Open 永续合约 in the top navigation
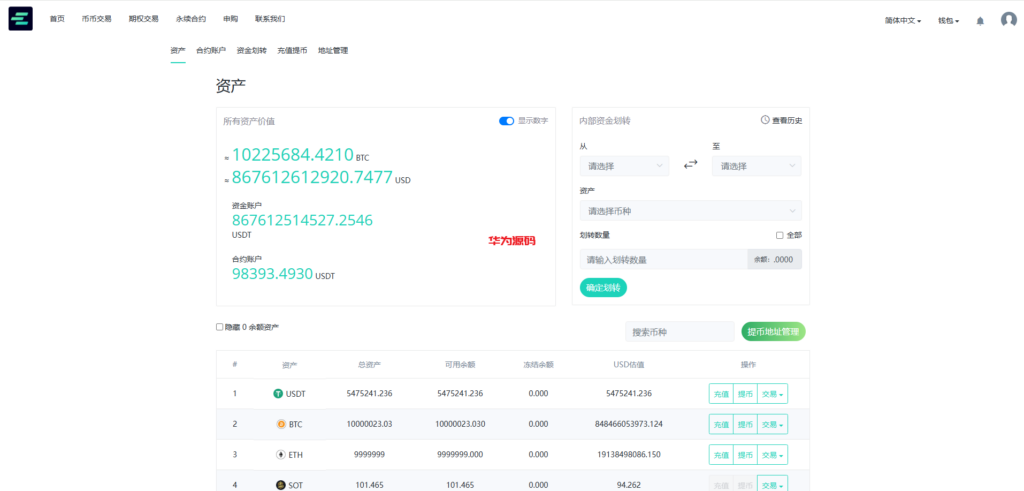Screen dimensions: 1024x491 click(x=191, y=19)
